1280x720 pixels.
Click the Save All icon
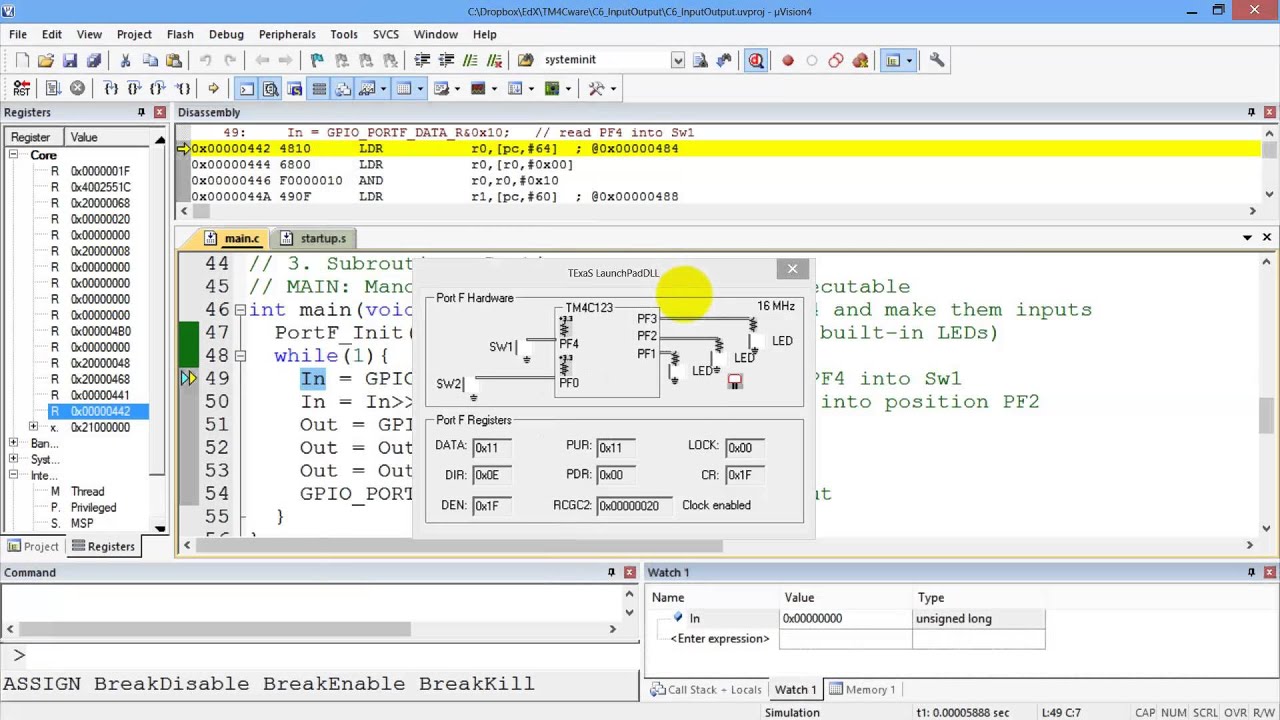[94, 61]
